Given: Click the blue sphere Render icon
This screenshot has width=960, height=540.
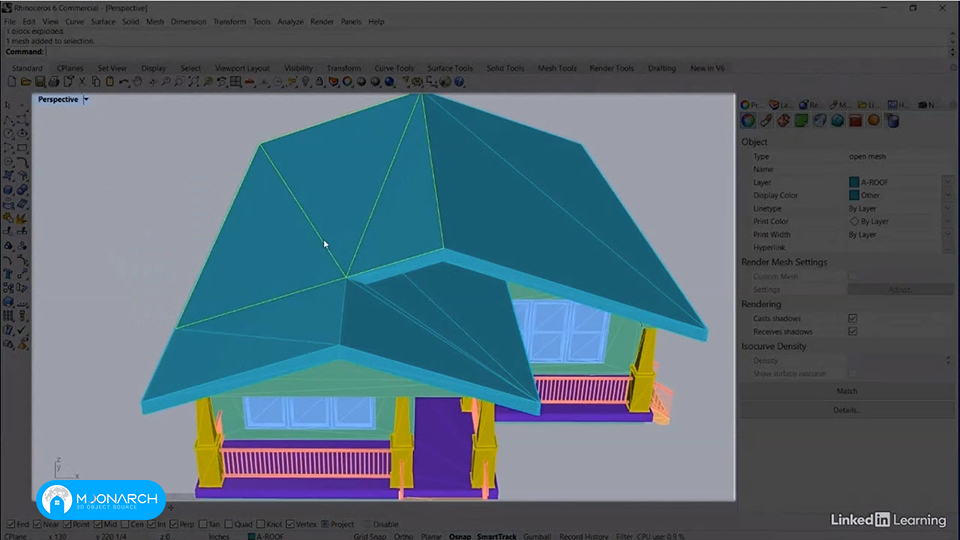Looking at the screenshot, I should [389, 81].
